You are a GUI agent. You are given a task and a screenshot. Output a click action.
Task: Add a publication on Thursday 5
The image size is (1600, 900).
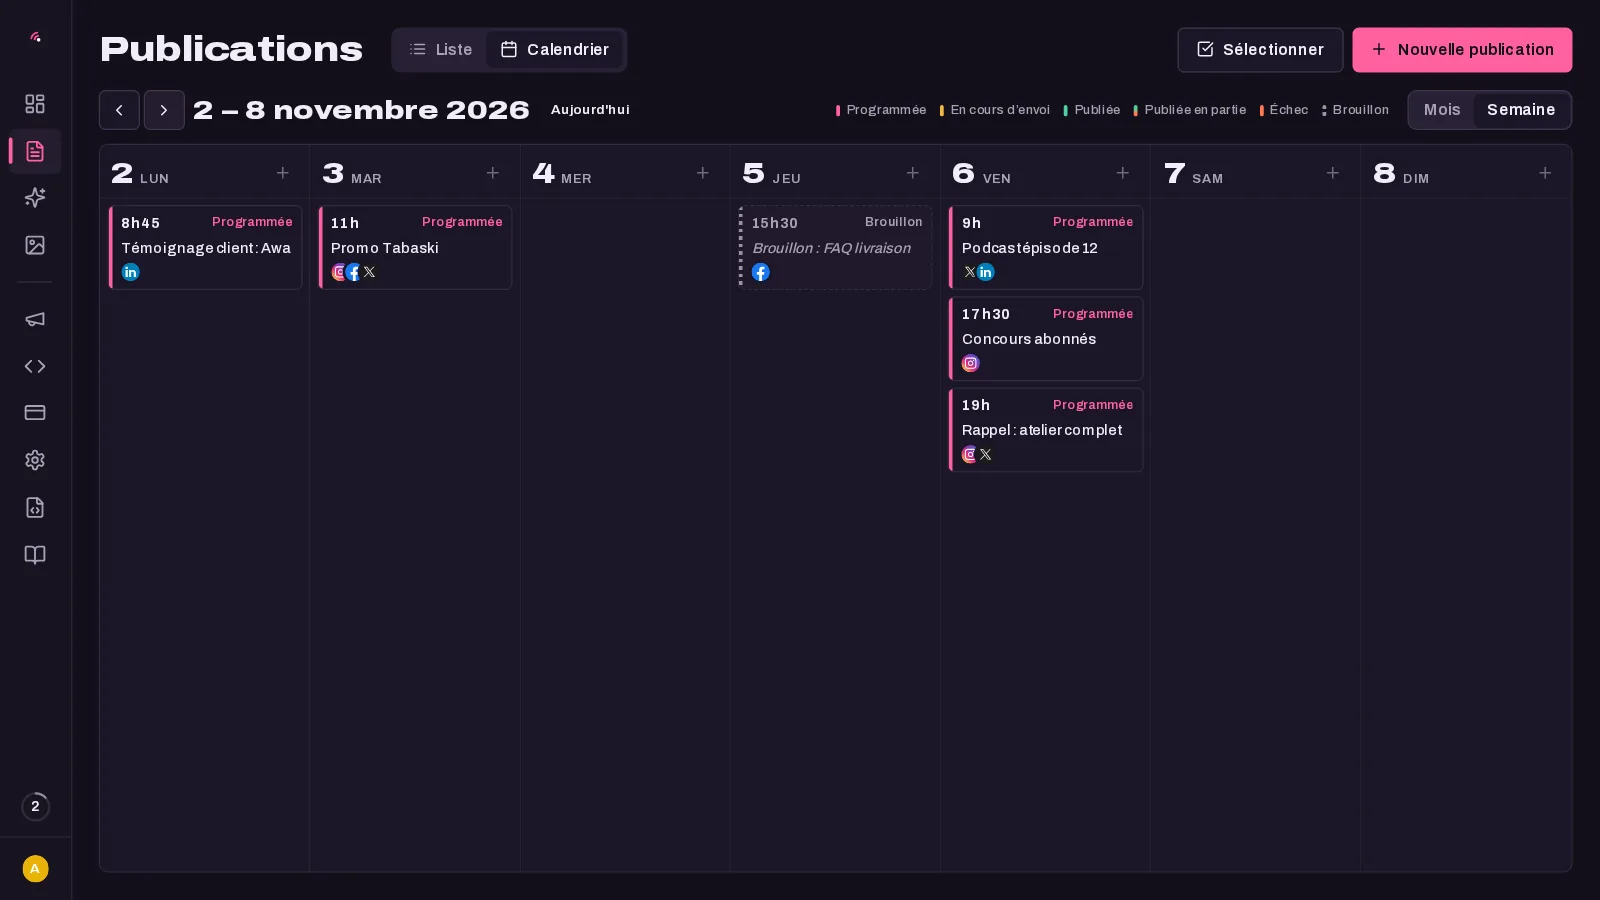pos(913,173)
